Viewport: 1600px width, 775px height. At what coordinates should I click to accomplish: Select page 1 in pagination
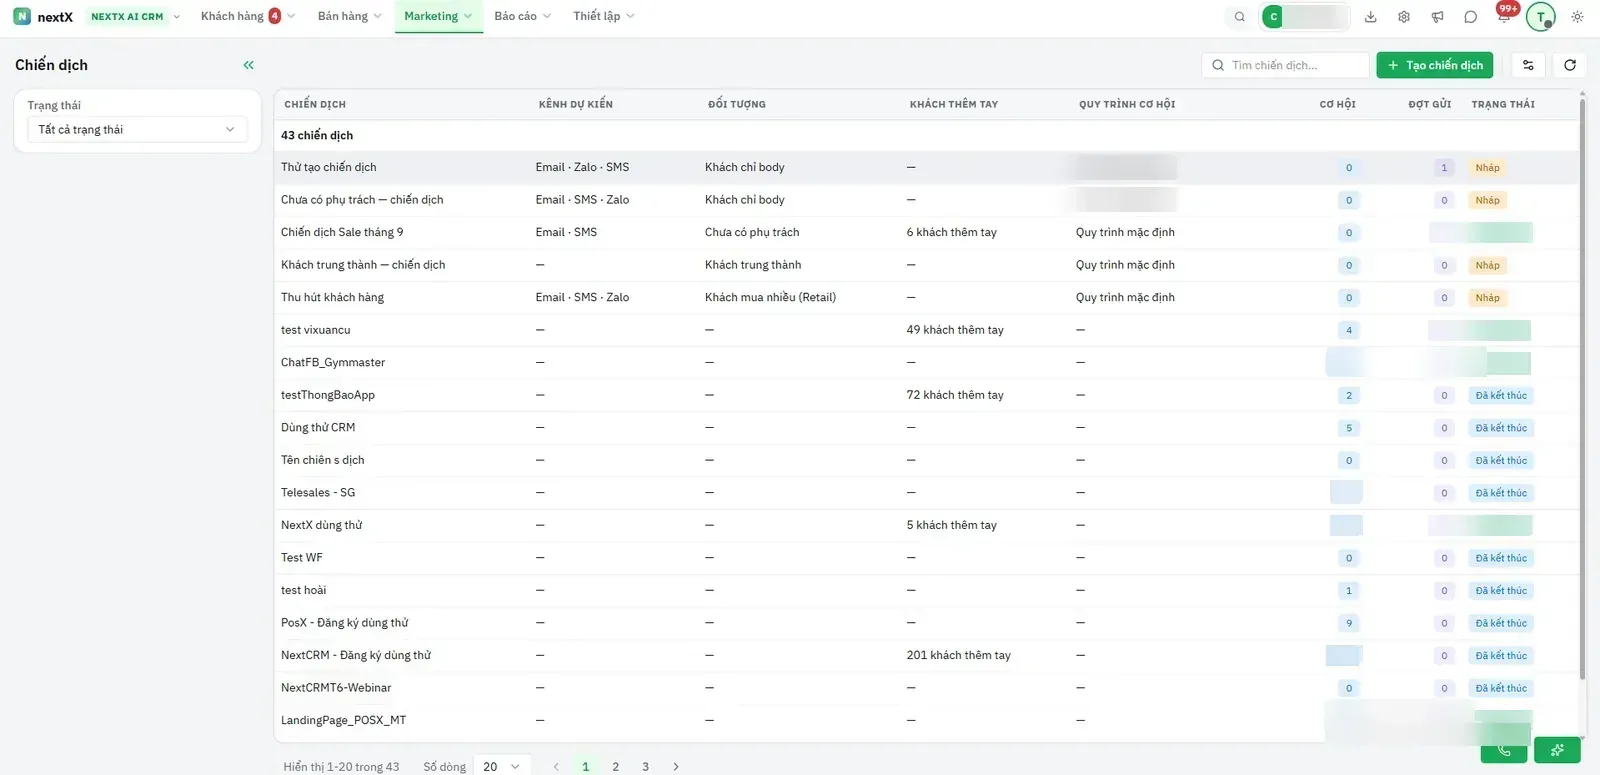pos(586,767)
